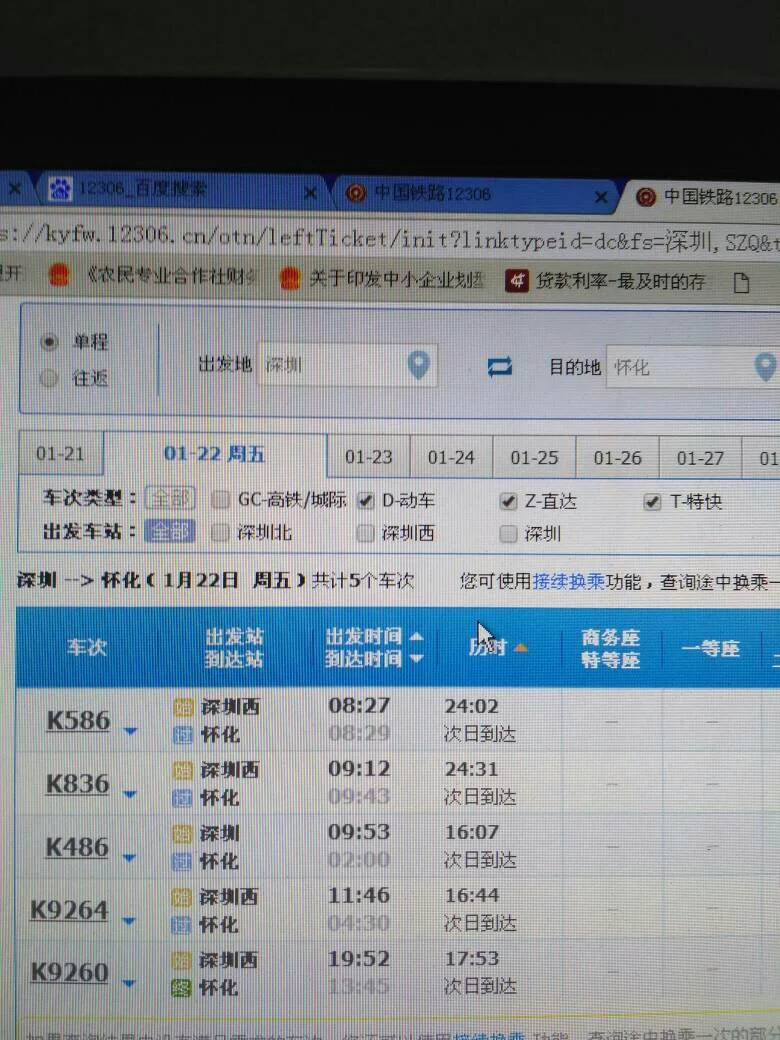Click the 全部 button for 出发车站
This screenshot has width=780, height=1040.
pyautogui.click(x=170, y=531)
